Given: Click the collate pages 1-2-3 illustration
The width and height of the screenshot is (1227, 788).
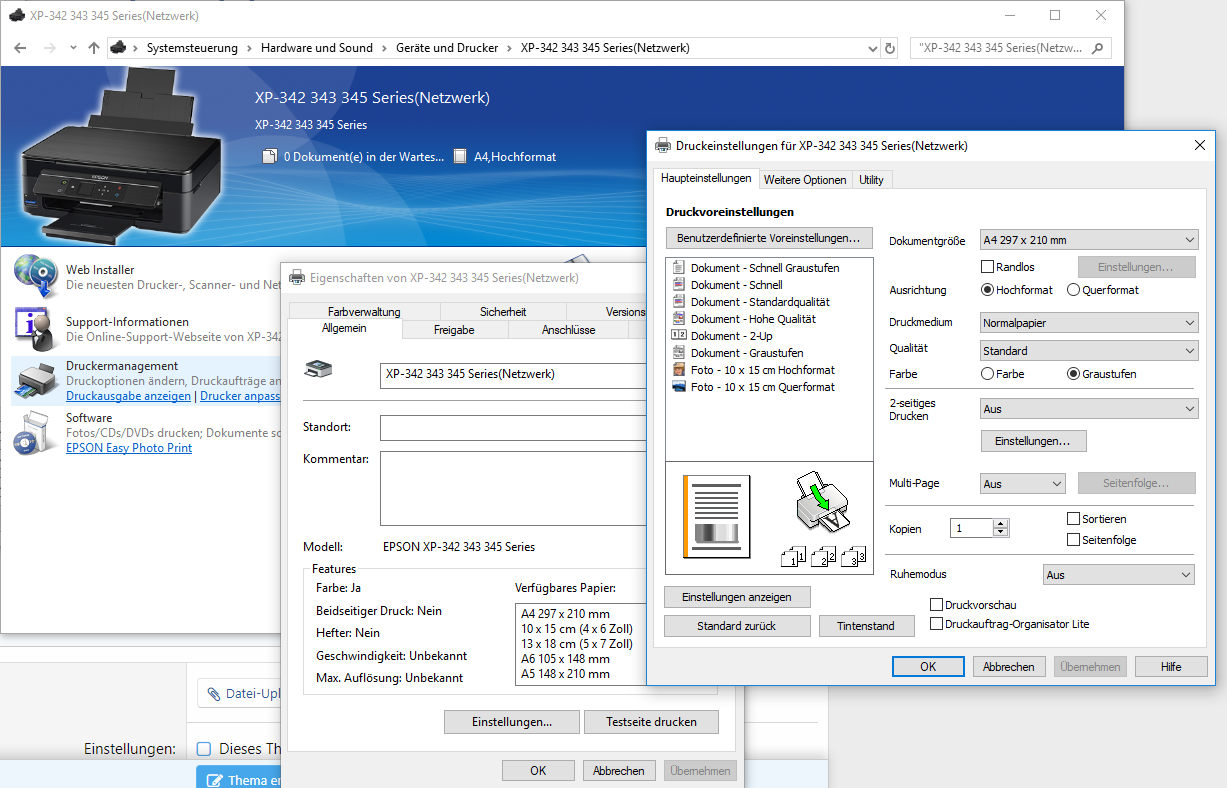Looking at the screenshot, I should 823,558.
